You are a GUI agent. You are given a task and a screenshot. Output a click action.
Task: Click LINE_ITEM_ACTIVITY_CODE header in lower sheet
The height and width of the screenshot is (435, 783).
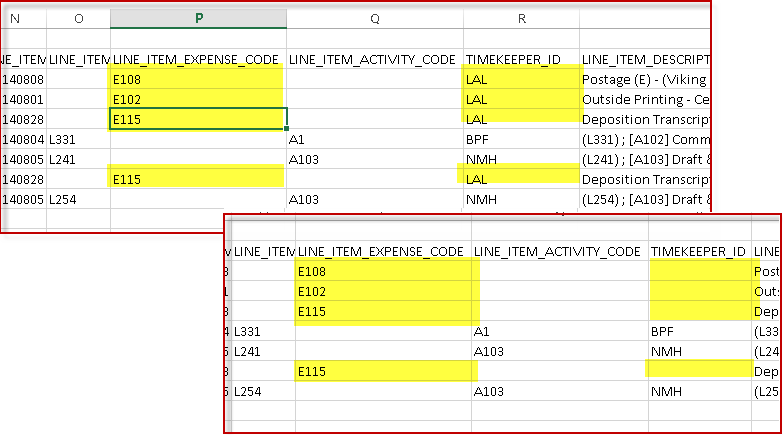(560, 251)
